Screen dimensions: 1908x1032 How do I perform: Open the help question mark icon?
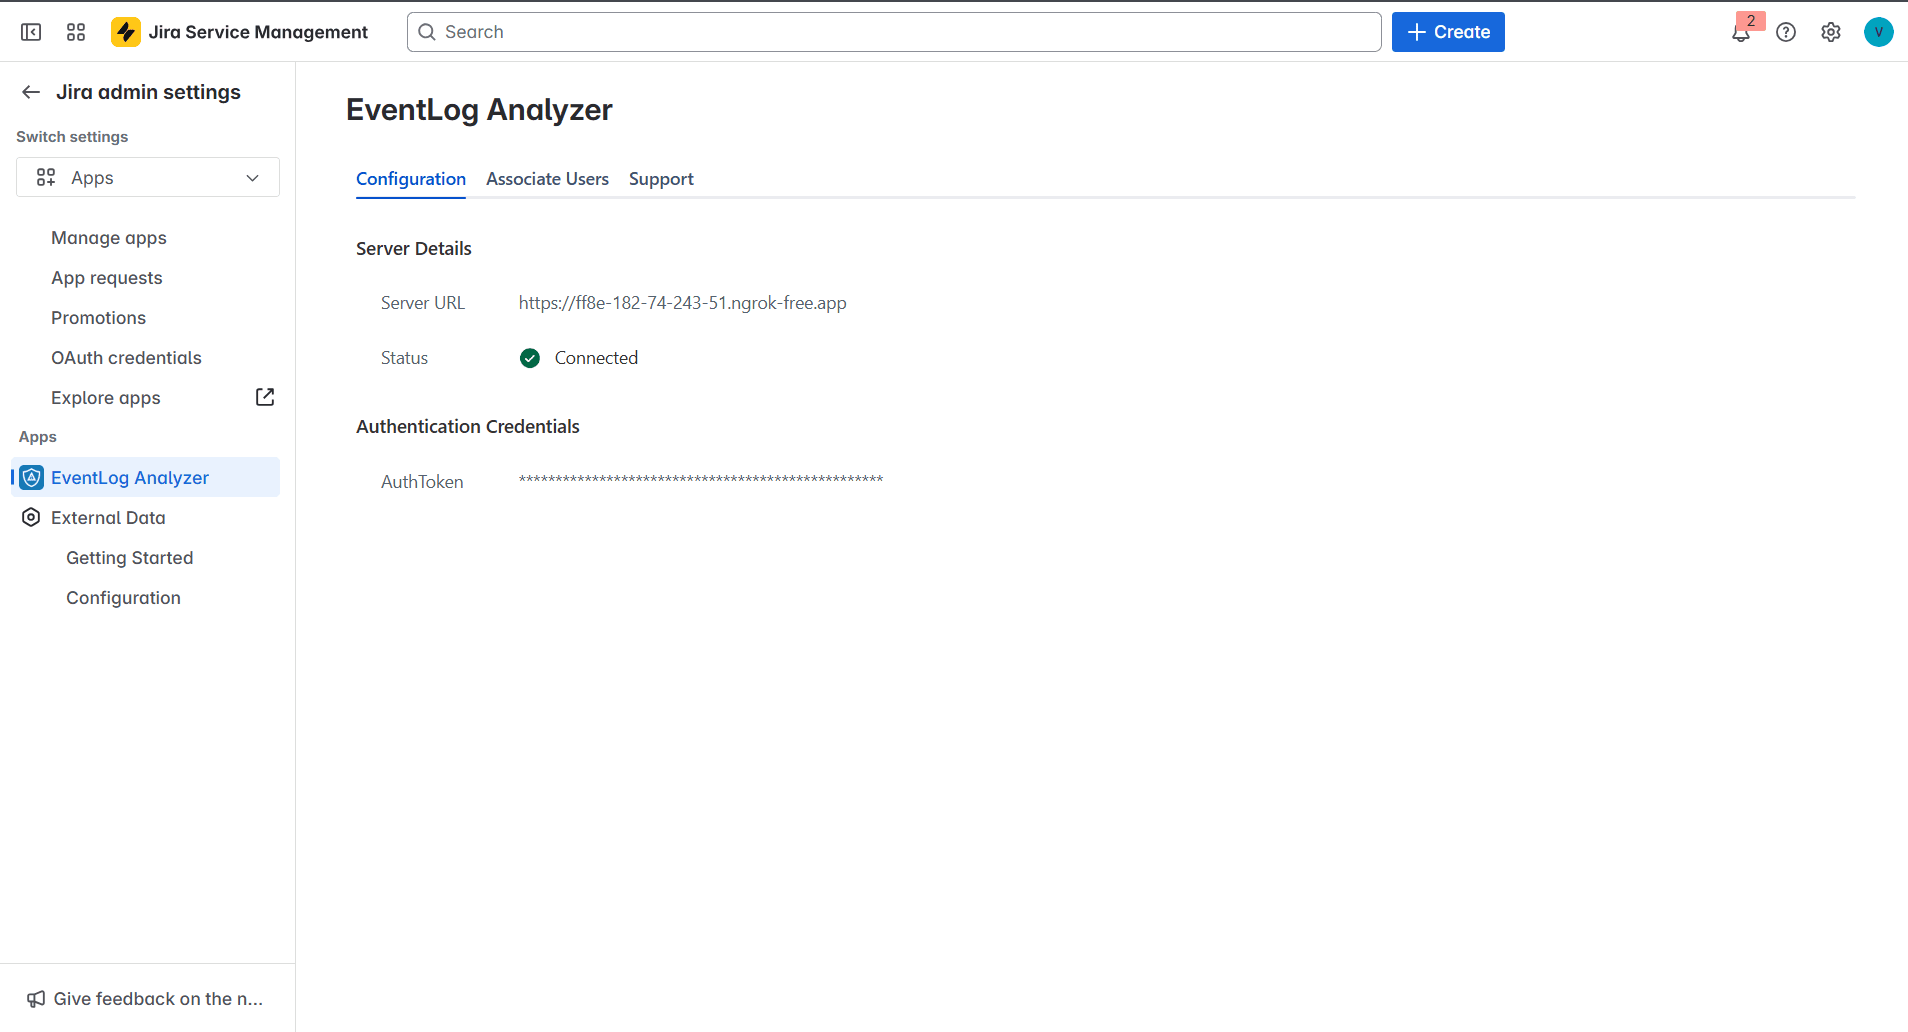[1786, 32]
